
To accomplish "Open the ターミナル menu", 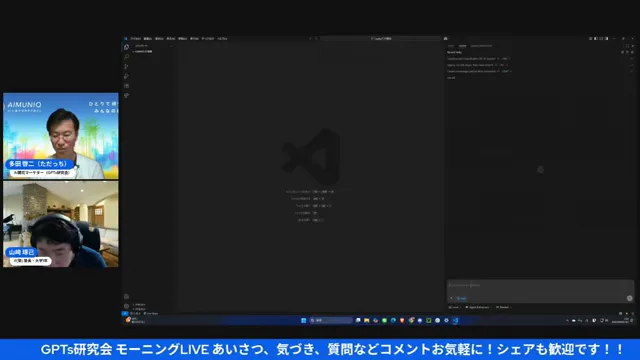I will pyautogui.click(x=208, y=38).
